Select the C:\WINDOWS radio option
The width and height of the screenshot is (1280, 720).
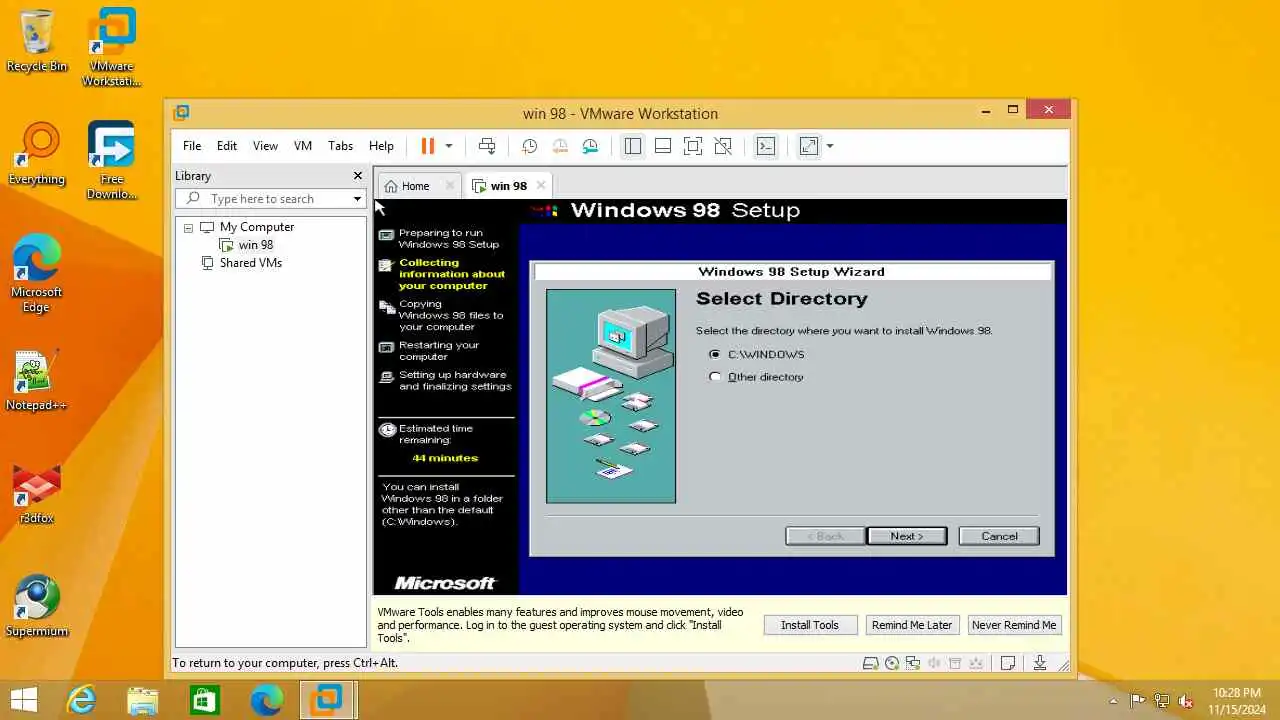[x=714, y=354]
